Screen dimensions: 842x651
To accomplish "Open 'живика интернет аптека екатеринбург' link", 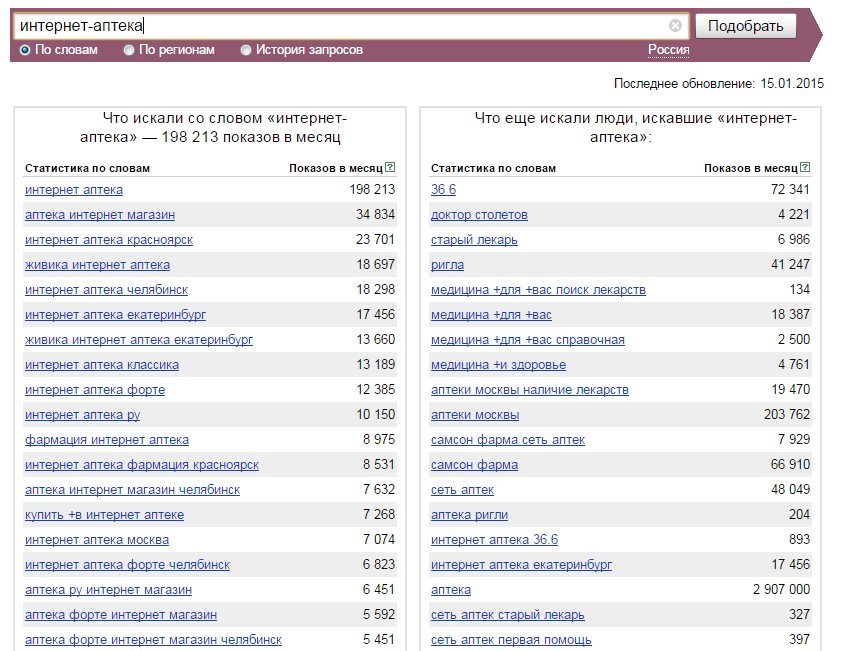I will coord(139,339).
